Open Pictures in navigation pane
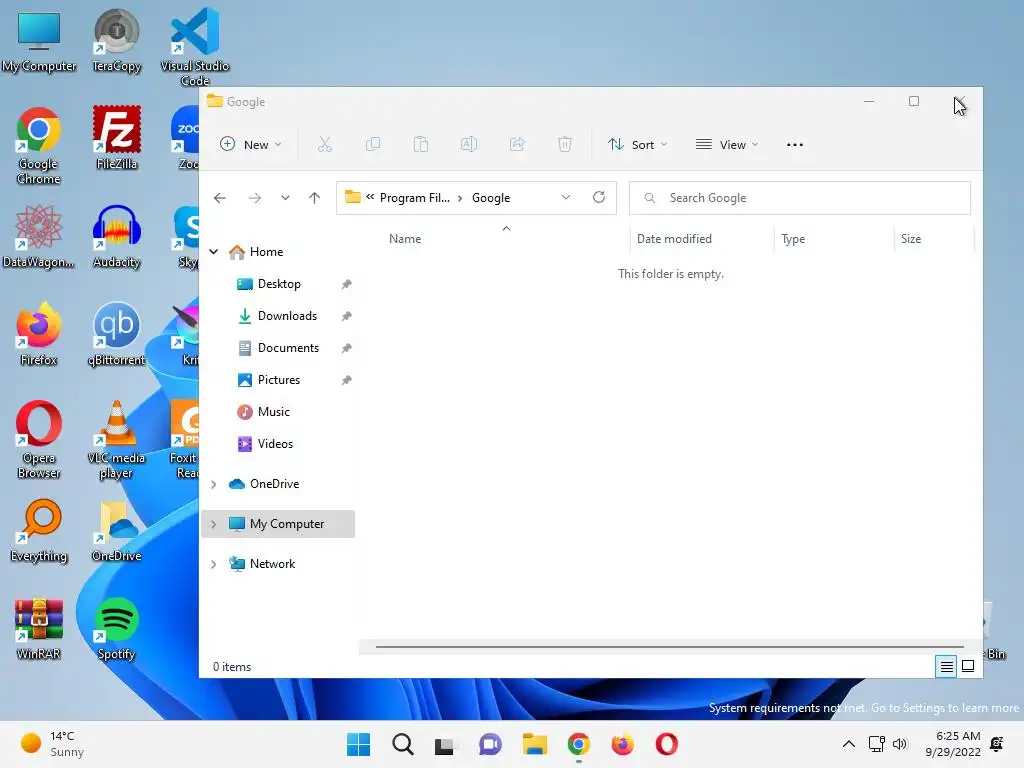Viewport: 1024px width, 768px height. [x=279, y=380]
